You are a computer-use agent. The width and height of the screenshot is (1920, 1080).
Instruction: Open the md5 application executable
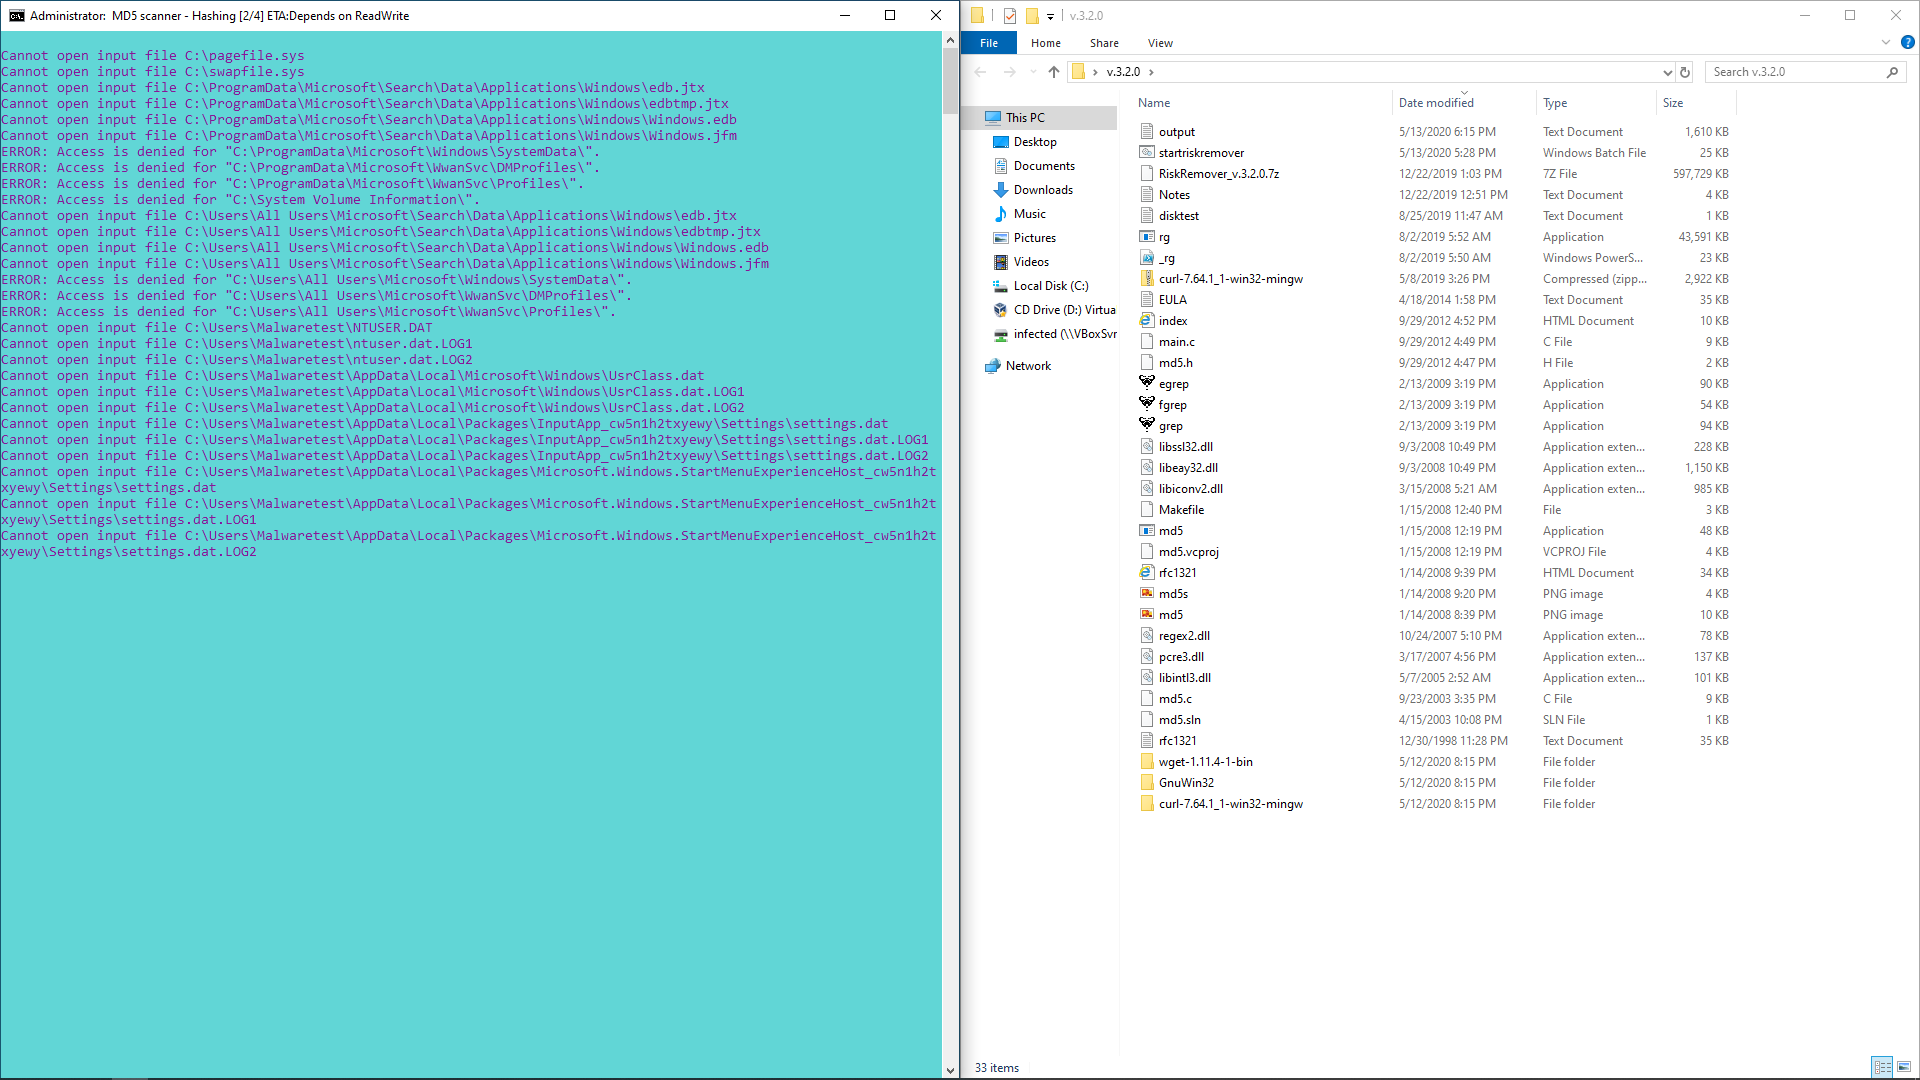pyautogui.click(x=1168, y=530)
